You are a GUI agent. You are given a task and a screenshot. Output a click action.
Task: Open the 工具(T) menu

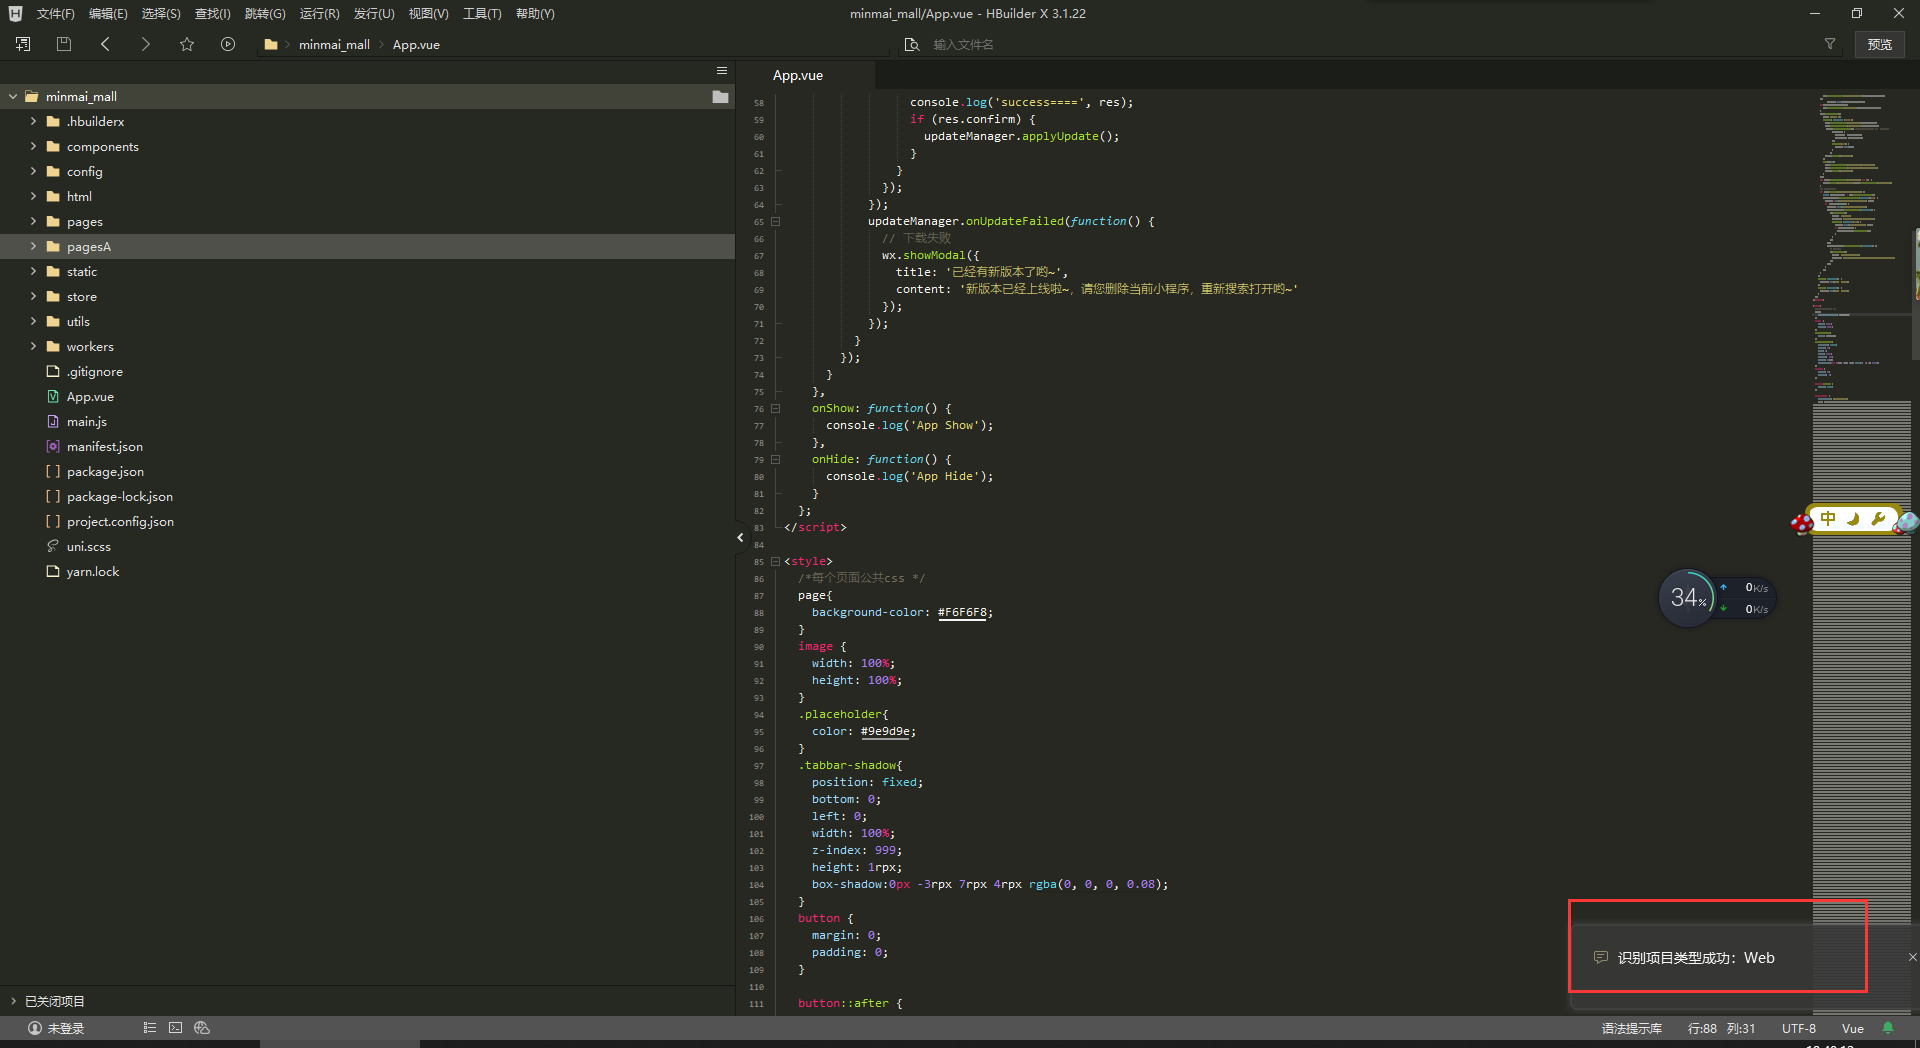pyautogui.click(x=482, y=13)
